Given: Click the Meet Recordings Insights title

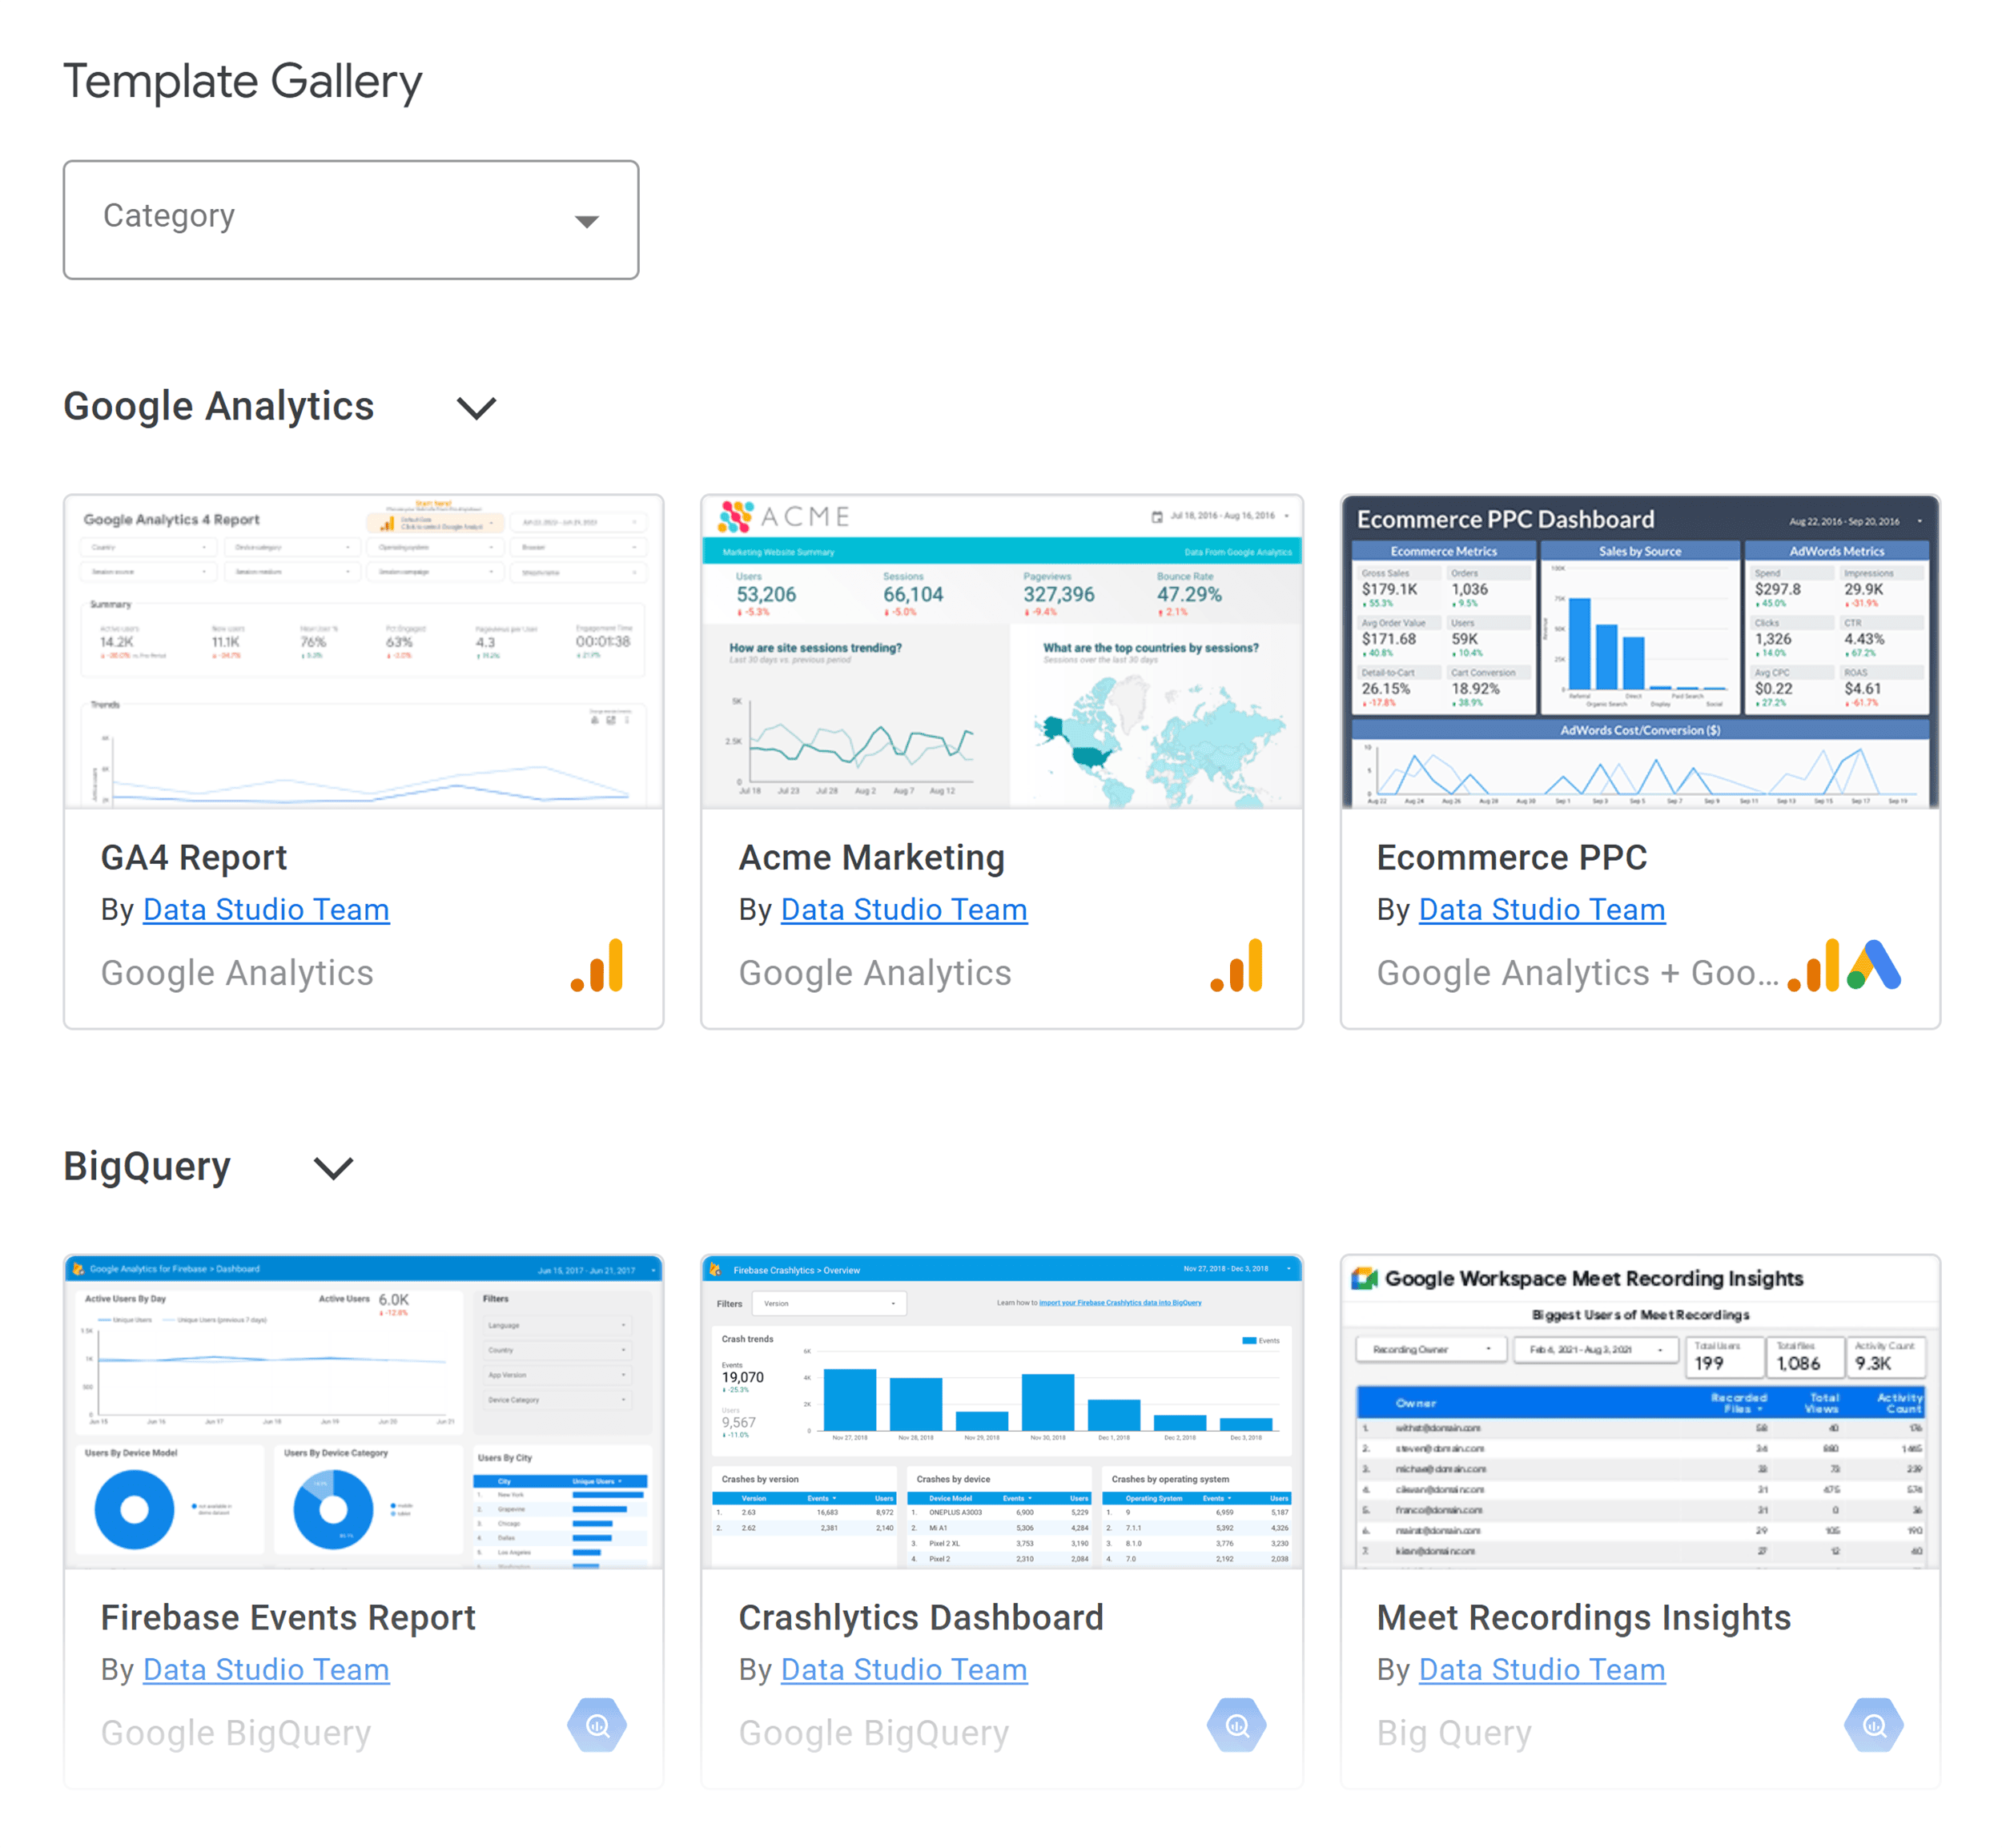Looking at the screenshot, I should click(1584, 1617).
